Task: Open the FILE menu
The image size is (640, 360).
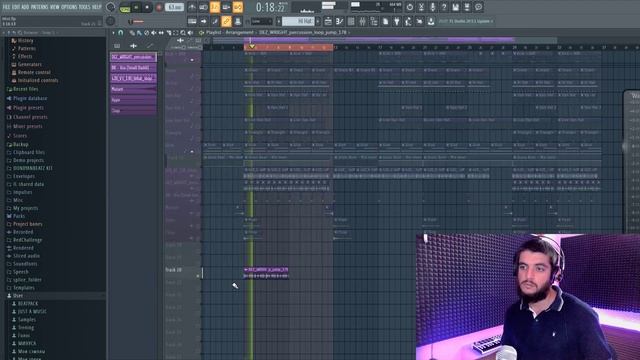Action: pyautogui.click(x=6, y=7)
